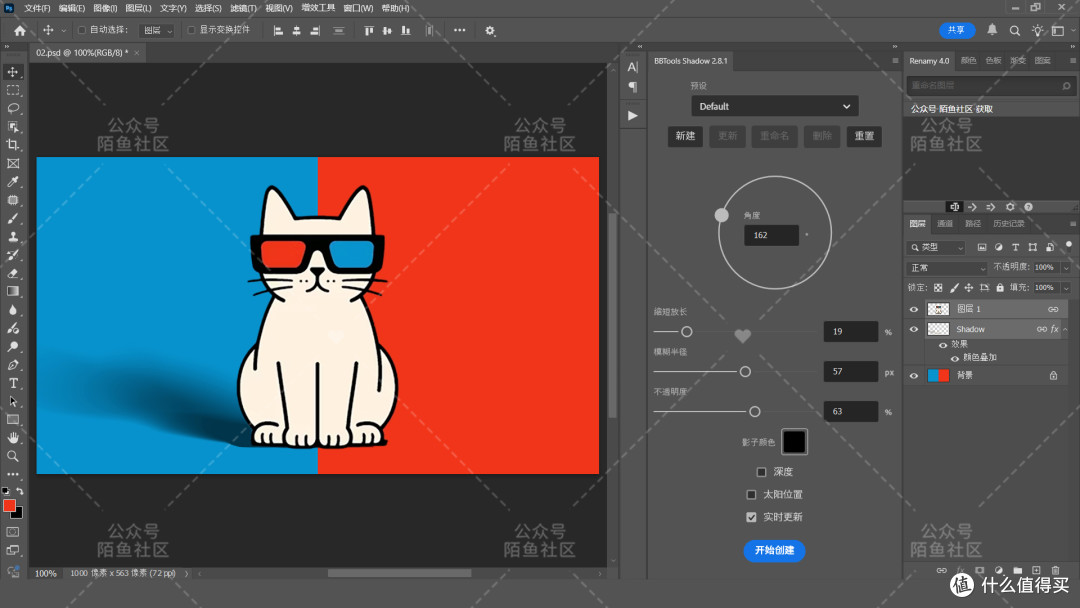Screen dimensions: 1080x608
Task: Hide the 图层 1 layer
Action: (x=914, y=309)
